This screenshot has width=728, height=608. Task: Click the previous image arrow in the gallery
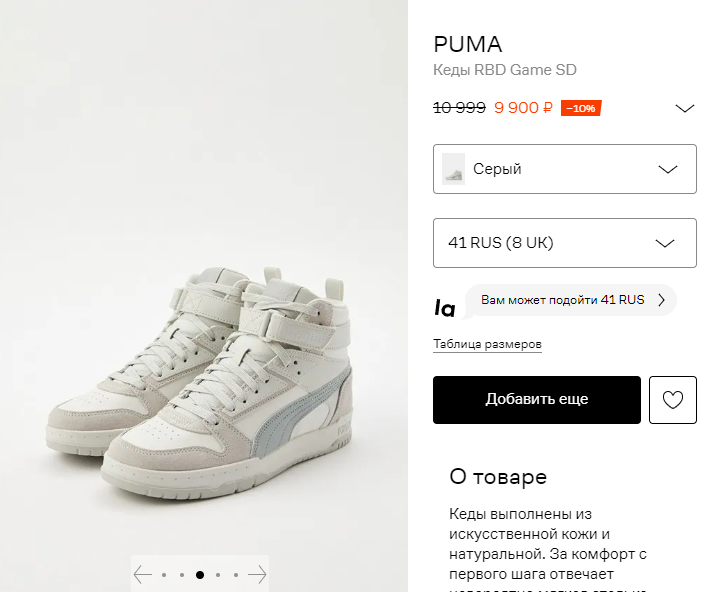pyautogui.click(x=143, y=575)
